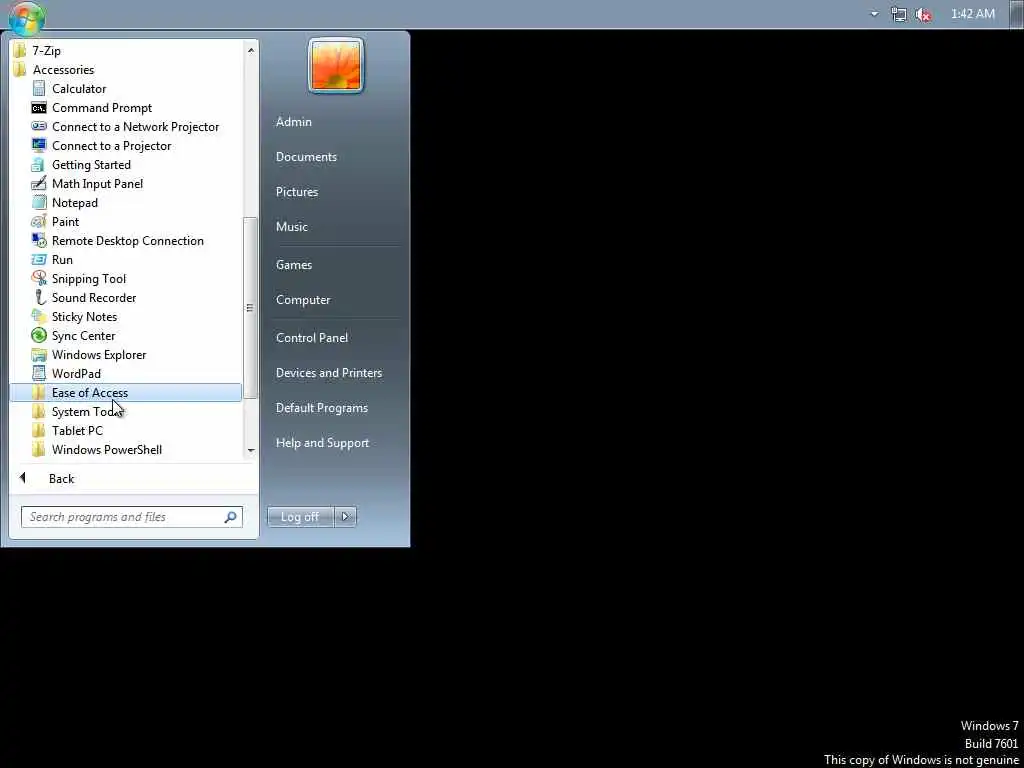Open the Remote Desktop Connection icon

click(39, 240)
